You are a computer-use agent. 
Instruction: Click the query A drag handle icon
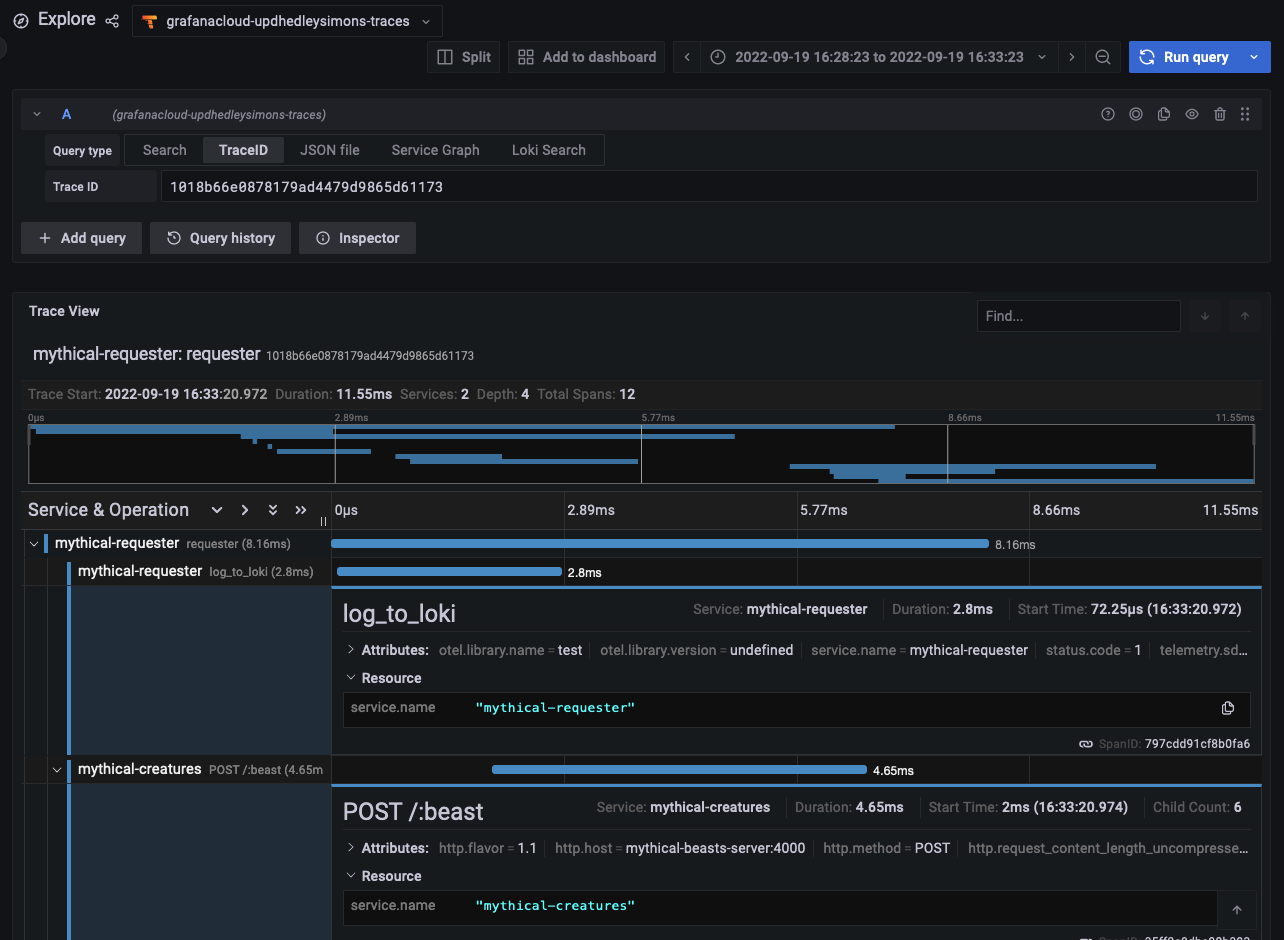pyautogui.click(x=1245, y=114)
